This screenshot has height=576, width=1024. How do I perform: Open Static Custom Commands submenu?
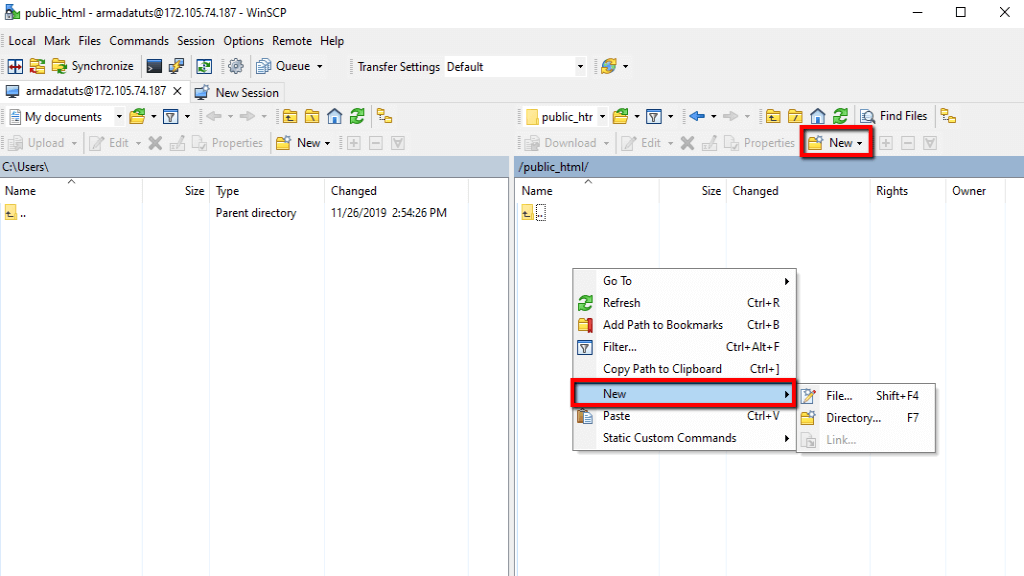[x=684, y=438]
